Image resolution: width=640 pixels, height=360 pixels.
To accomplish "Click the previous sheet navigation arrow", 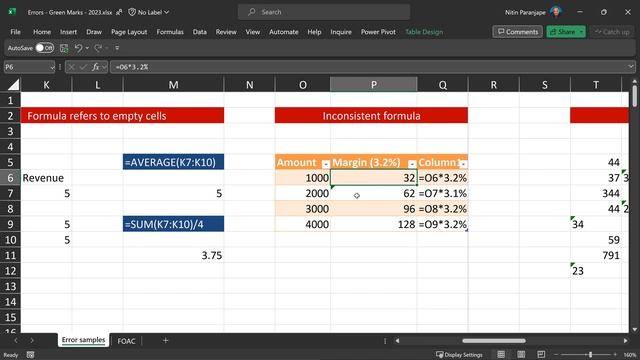I will pos(16,340).
